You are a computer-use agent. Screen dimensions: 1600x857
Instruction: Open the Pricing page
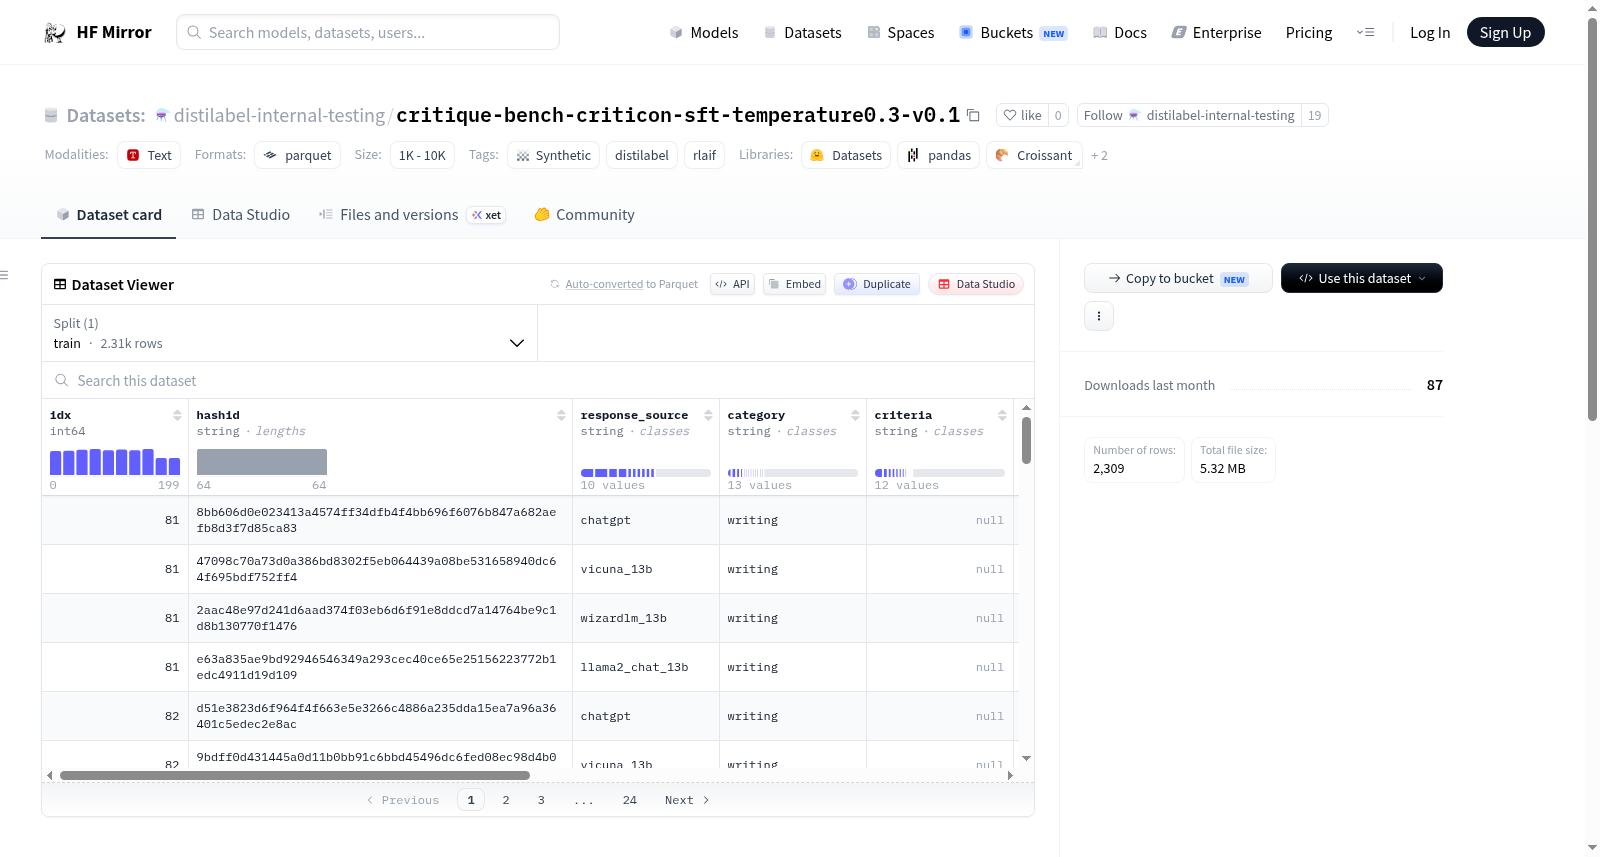(1309, 33)
